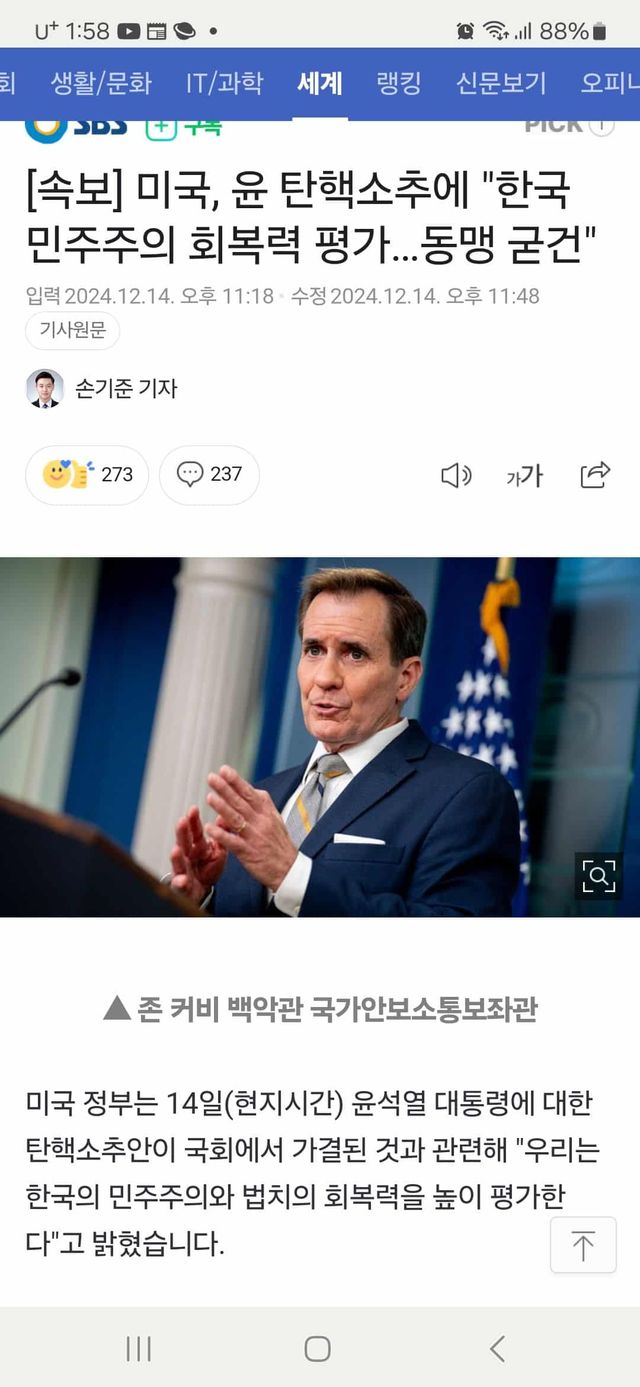Open the John Kirby press briefing photo
Viewport: 640px width, 1387px height.
coord(320,737)
